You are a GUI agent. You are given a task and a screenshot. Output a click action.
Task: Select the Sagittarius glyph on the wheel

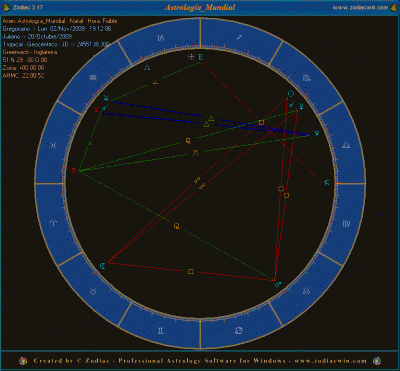(x=239, y=38)
